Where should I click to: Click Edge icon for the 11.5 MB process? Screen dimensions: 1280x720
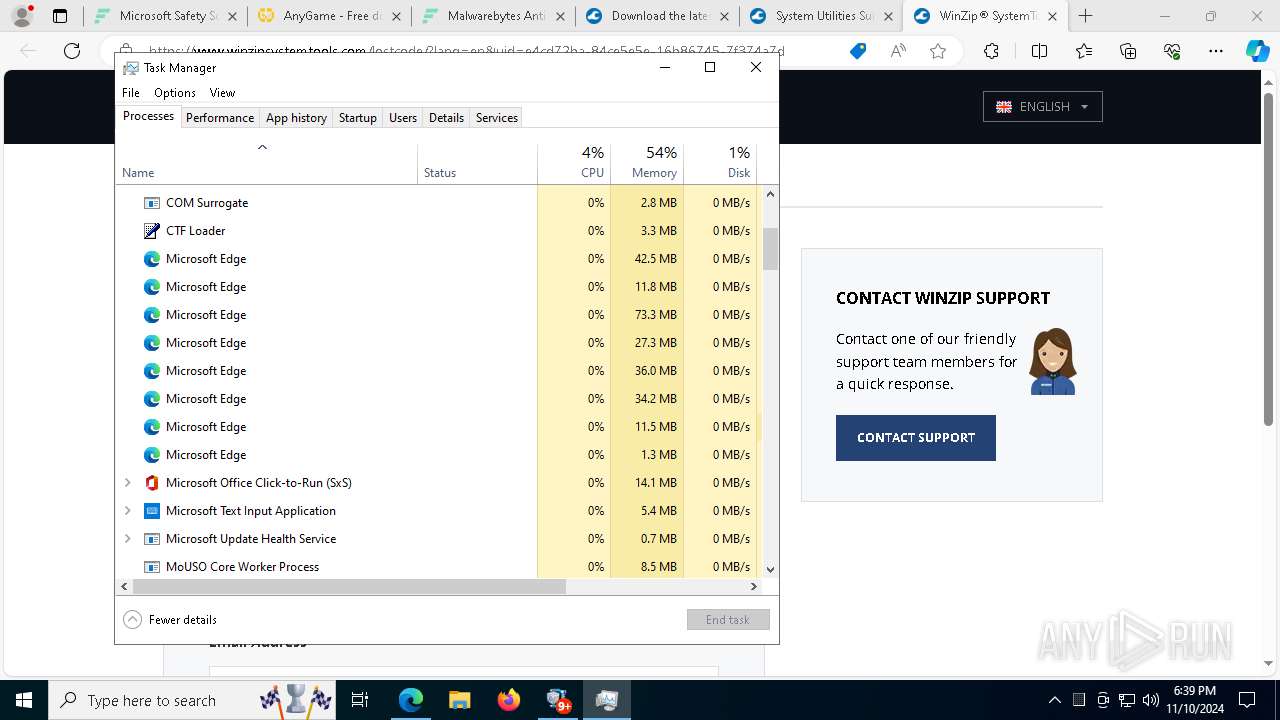click(x=152, y=427)
